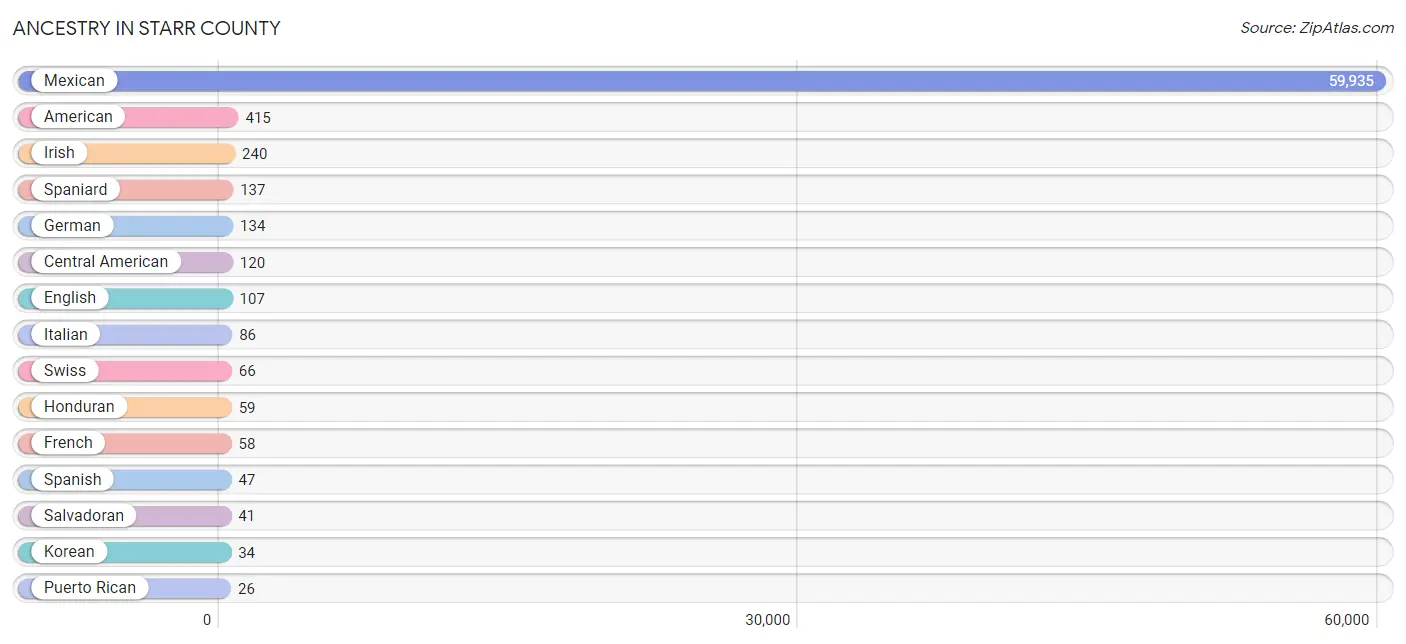Select the 26 value beside Puerto Rican

pos(246,588)
